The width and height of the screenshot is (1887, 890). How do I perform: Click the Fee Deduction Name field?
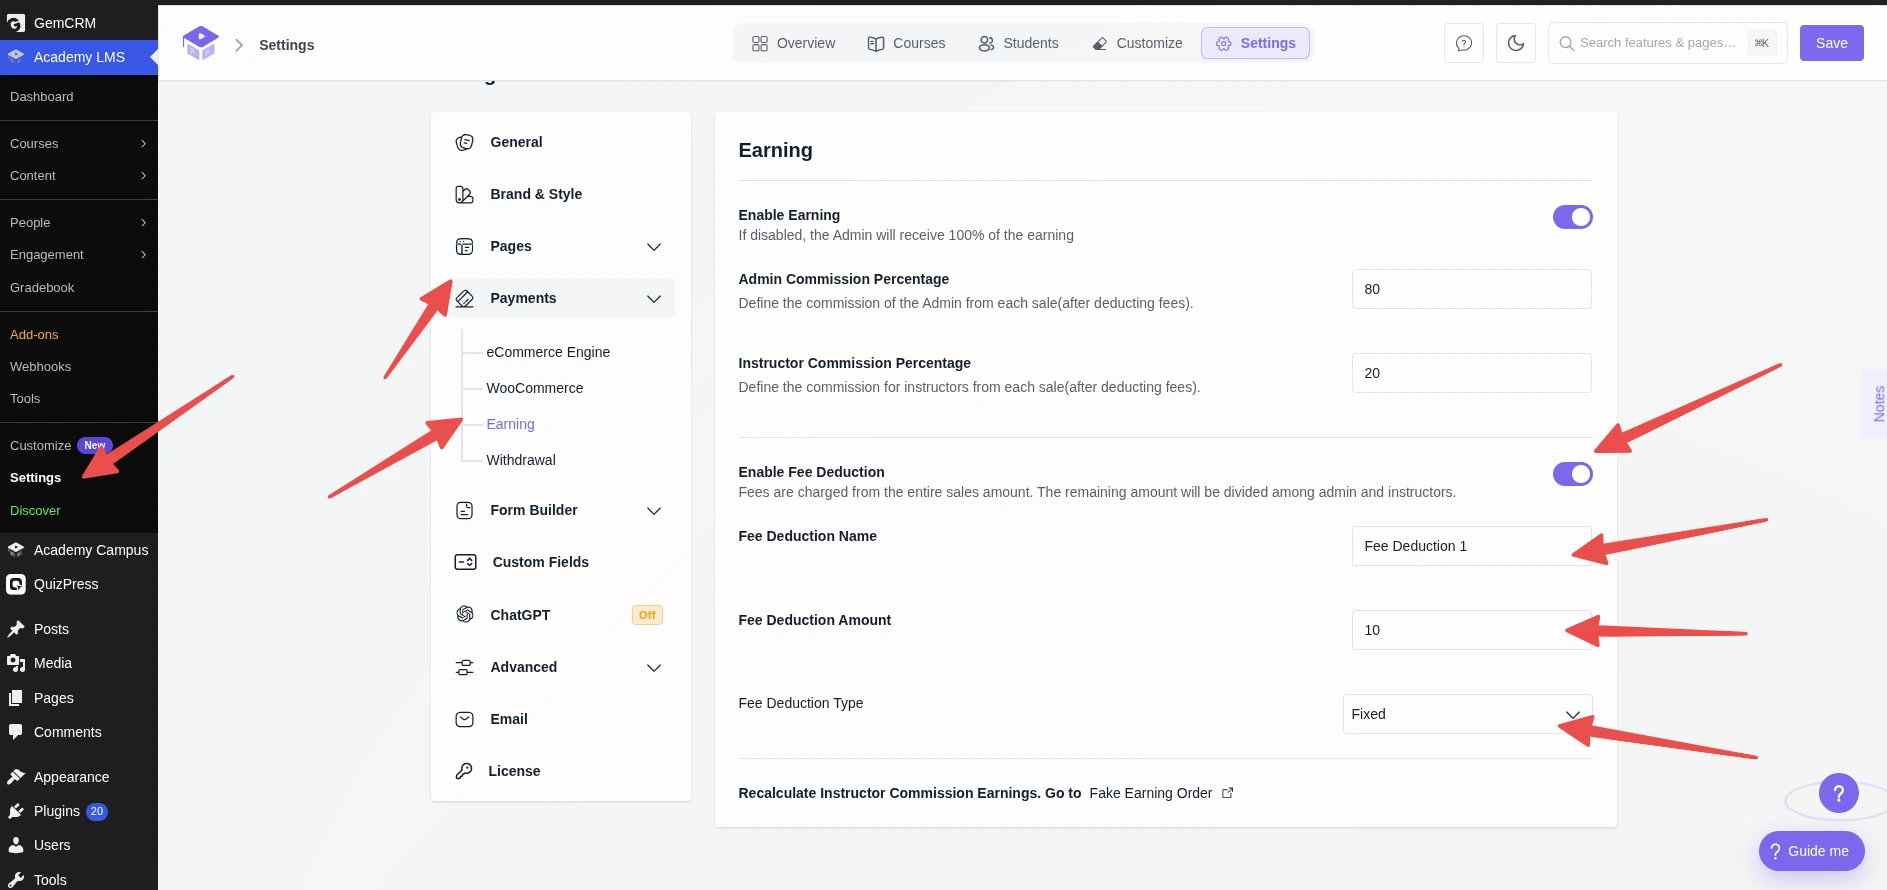click(1471, 546)
